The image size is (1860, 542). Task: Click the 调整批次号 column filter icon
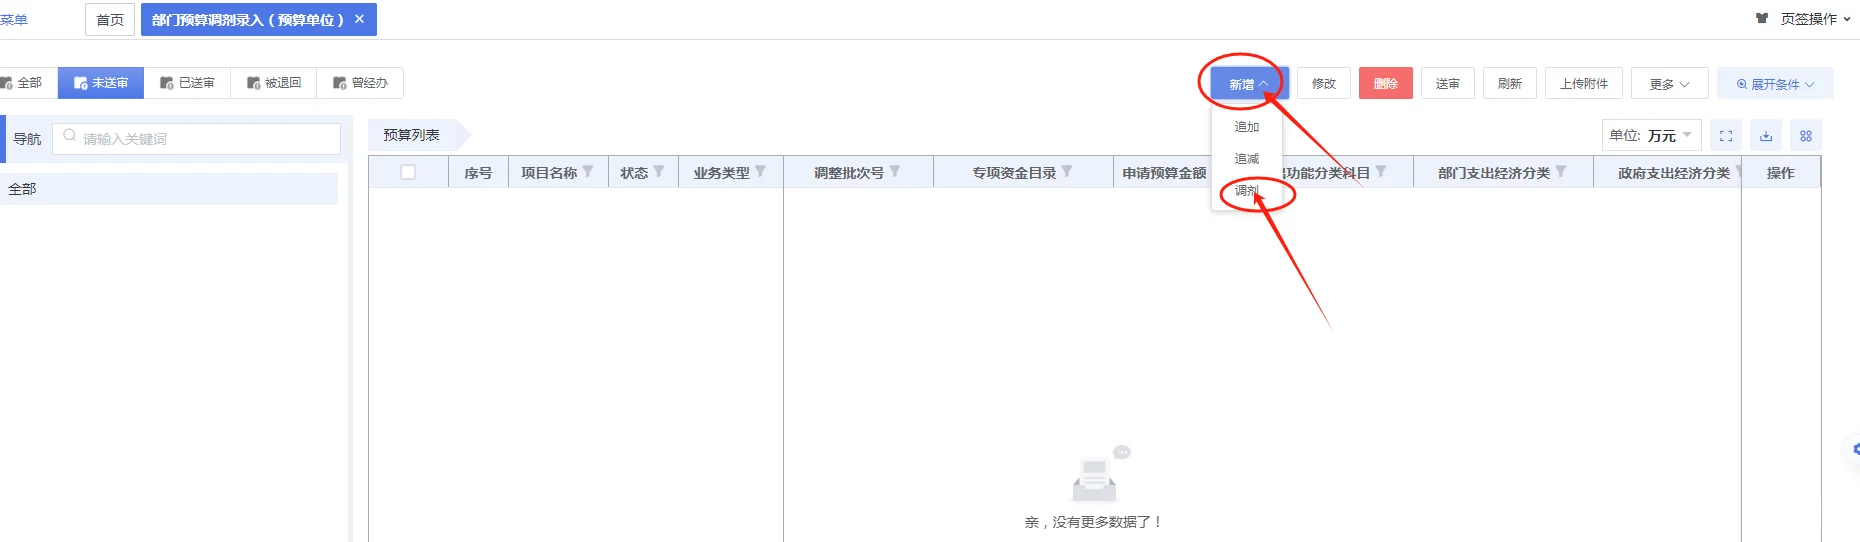[x=895, y=172]
